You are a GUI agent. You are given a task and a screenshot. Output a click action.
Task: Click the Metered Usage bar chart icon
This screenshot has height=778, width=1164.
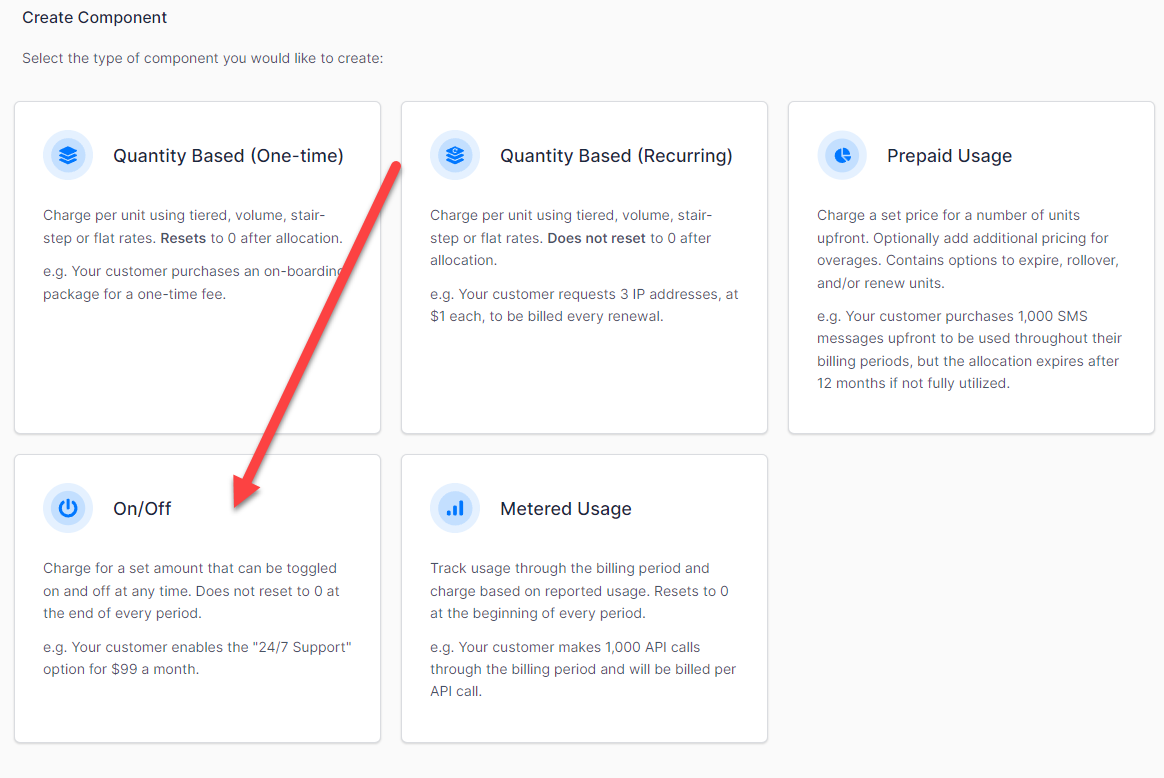tap(455, 509)
